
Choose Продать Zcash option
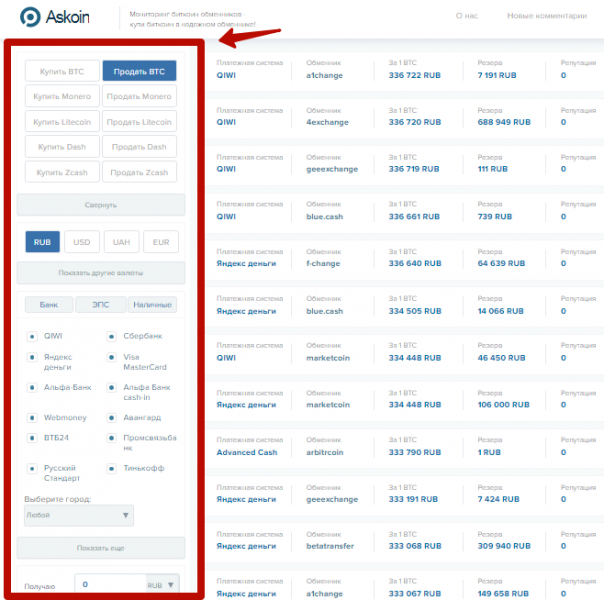pyautogui.click(x=139, y=172)
